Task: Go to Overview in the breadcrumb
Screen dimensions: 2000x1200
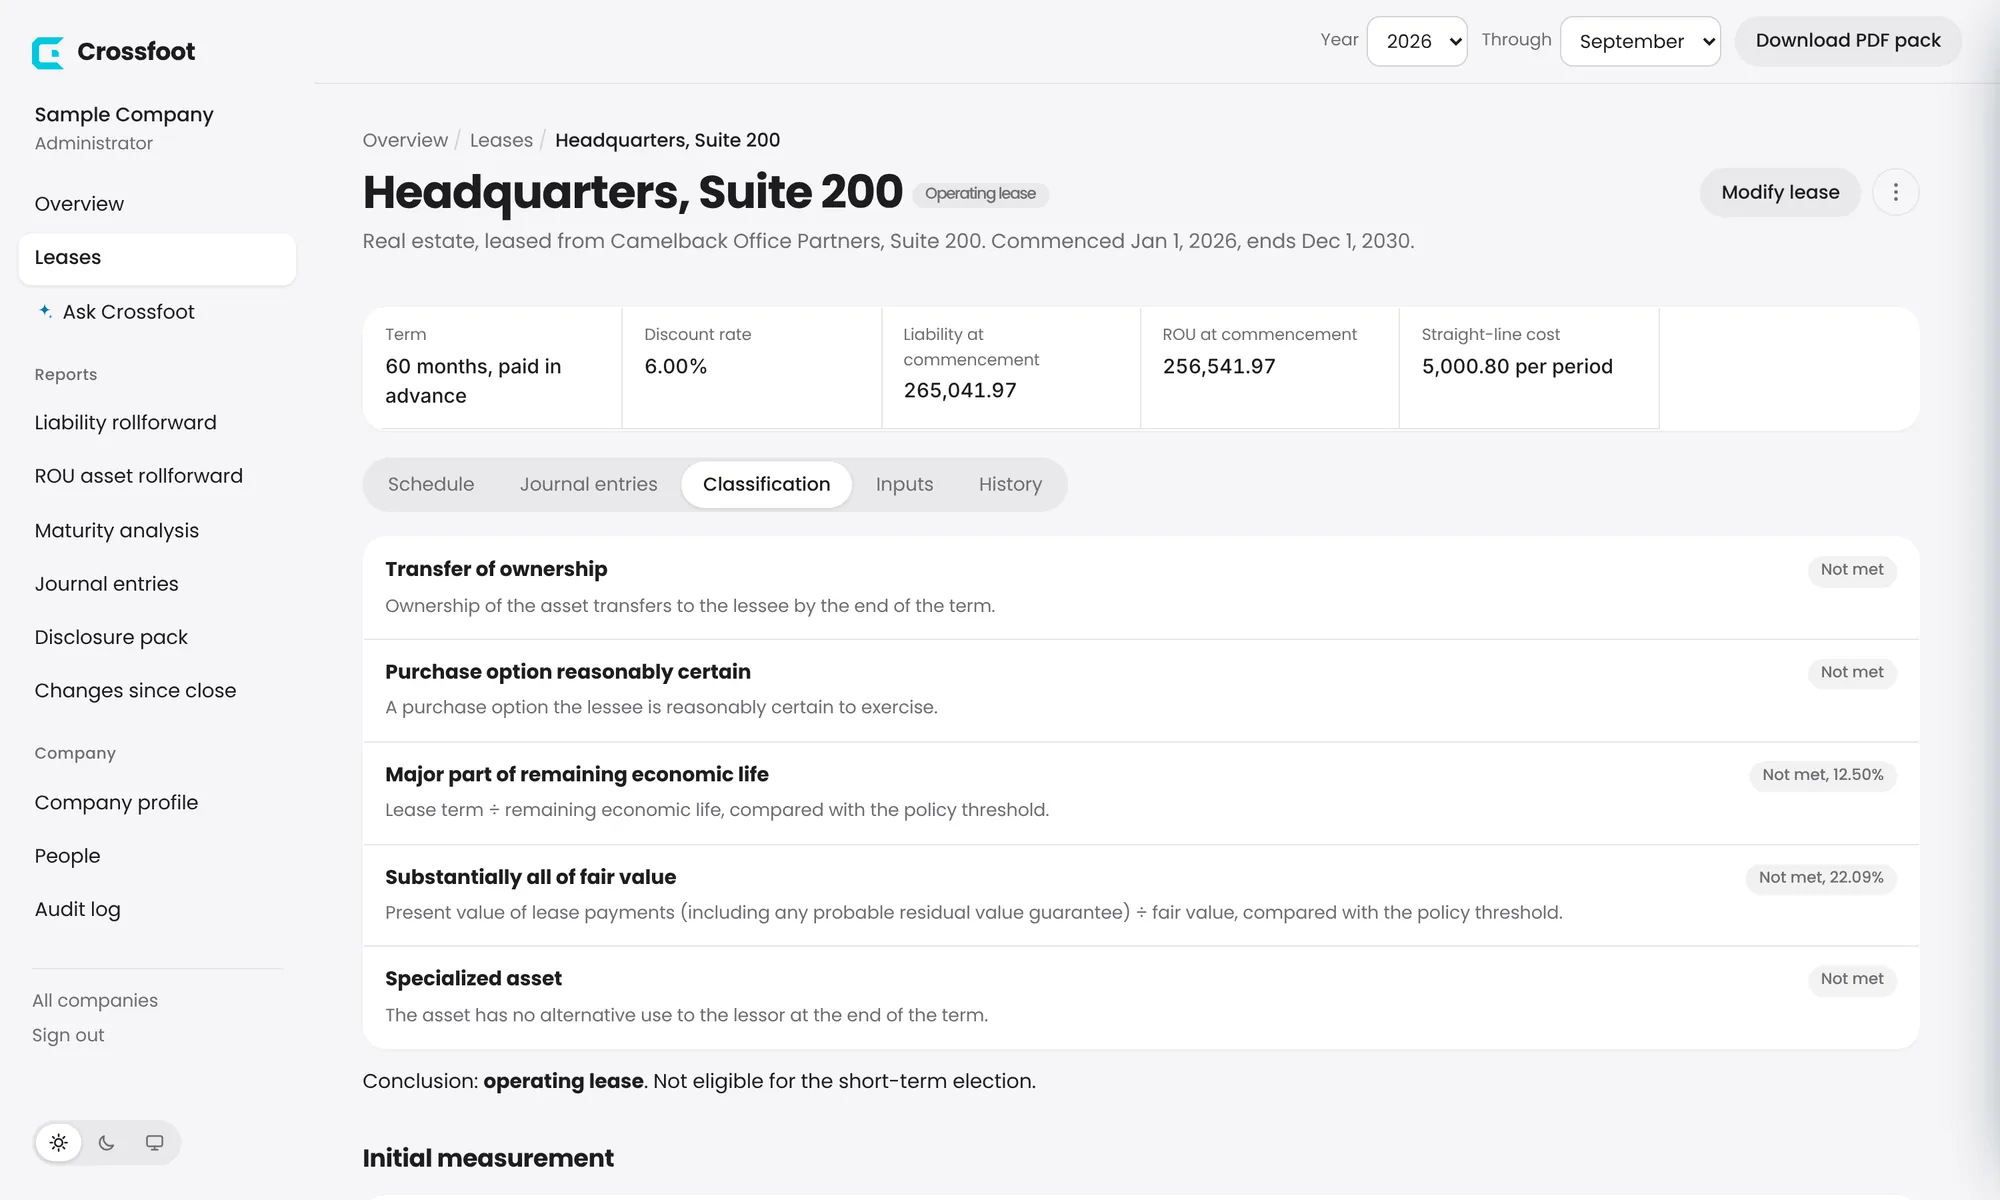Action: 405,140
